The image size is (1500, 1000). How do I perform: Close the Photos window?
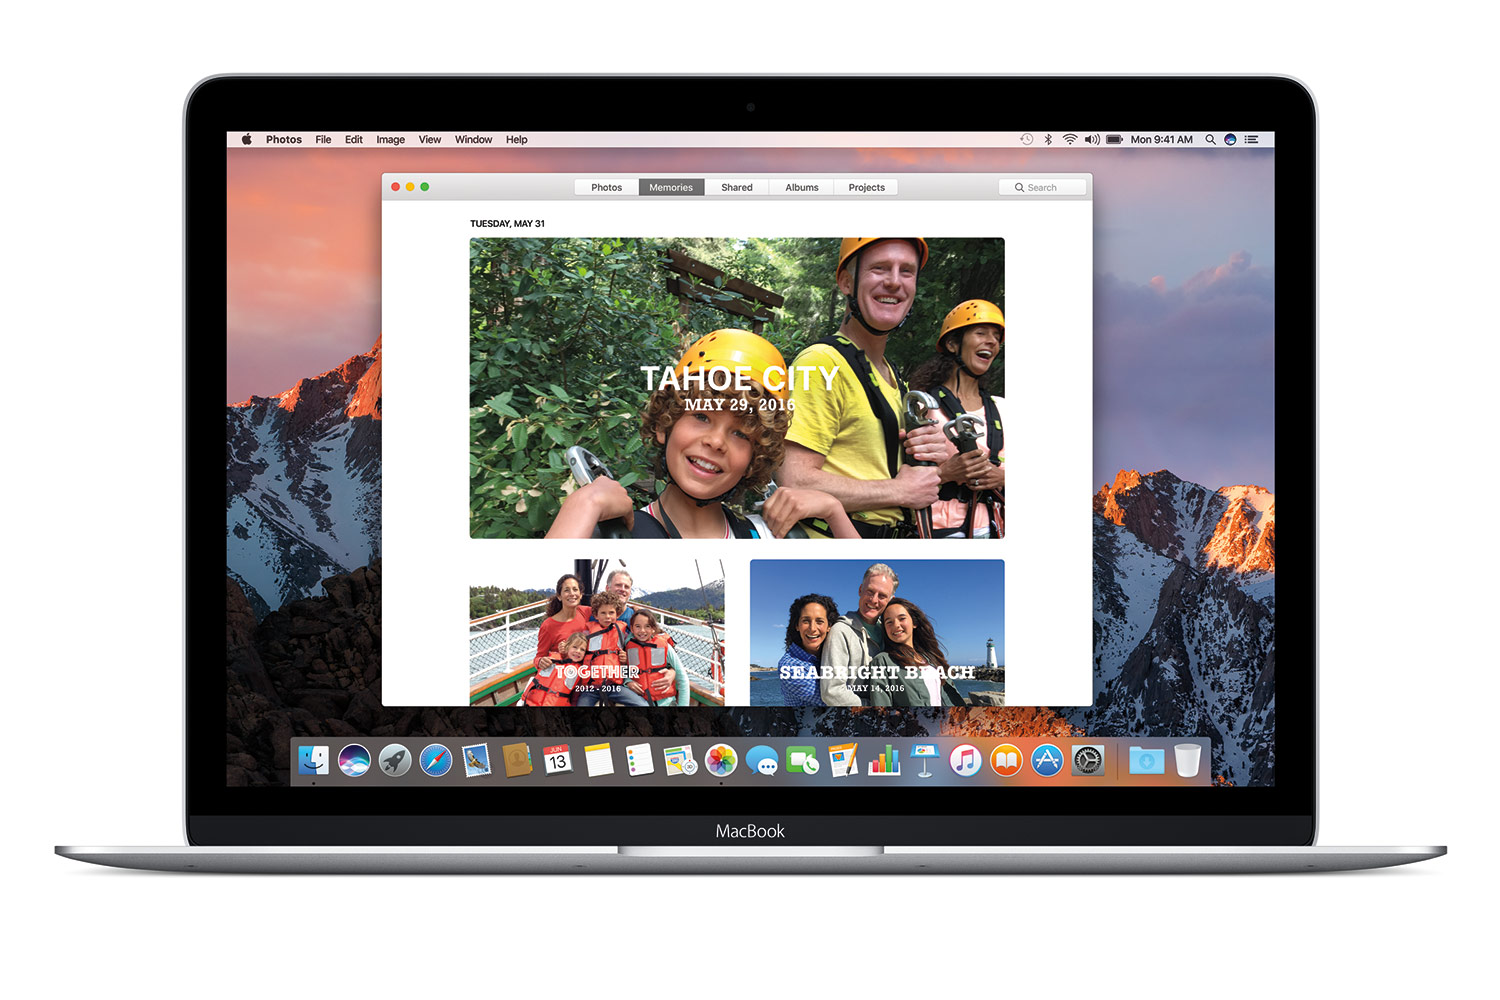pyautogui.click(x=396, y=187)
